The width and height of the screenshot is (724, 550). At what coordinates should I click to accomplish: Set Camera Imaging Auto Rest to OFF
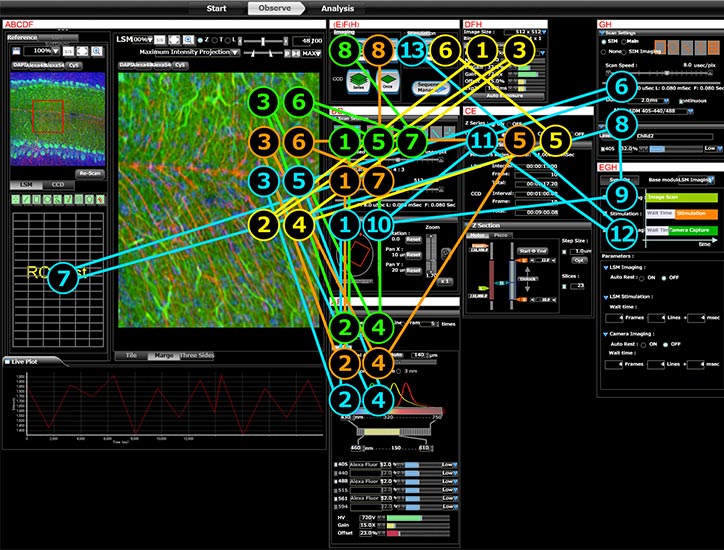tap(665, 345)
